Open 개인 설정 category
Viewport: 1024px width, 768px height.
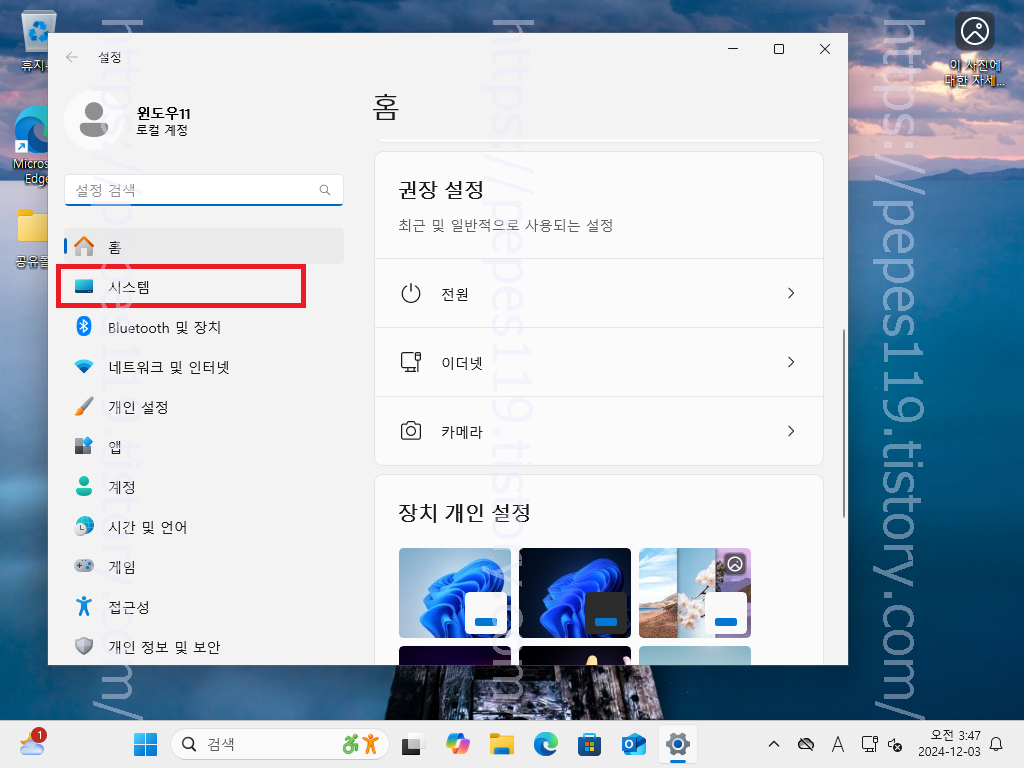click(204, 407)
